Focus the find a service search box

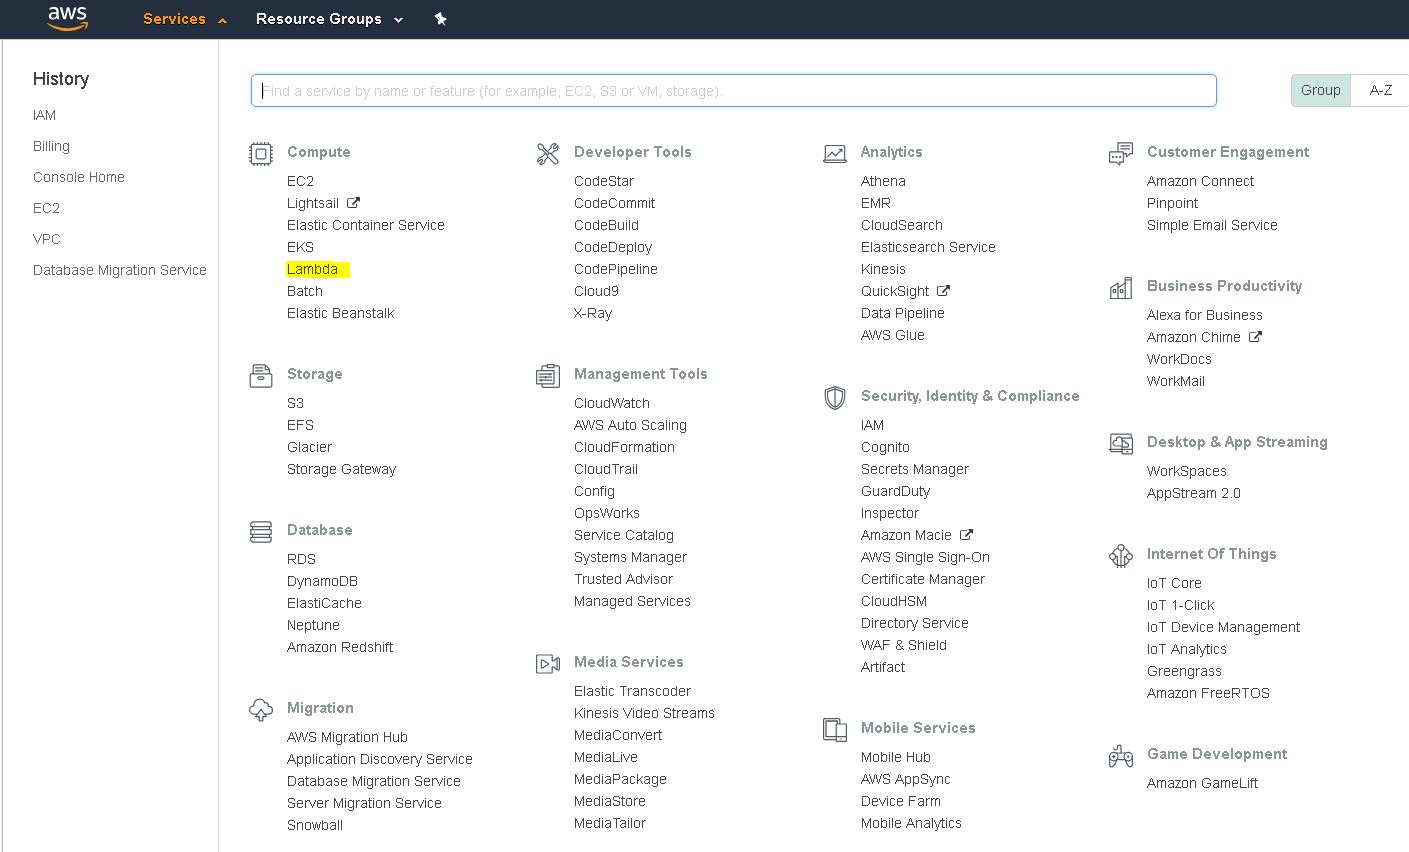point(733,90)
